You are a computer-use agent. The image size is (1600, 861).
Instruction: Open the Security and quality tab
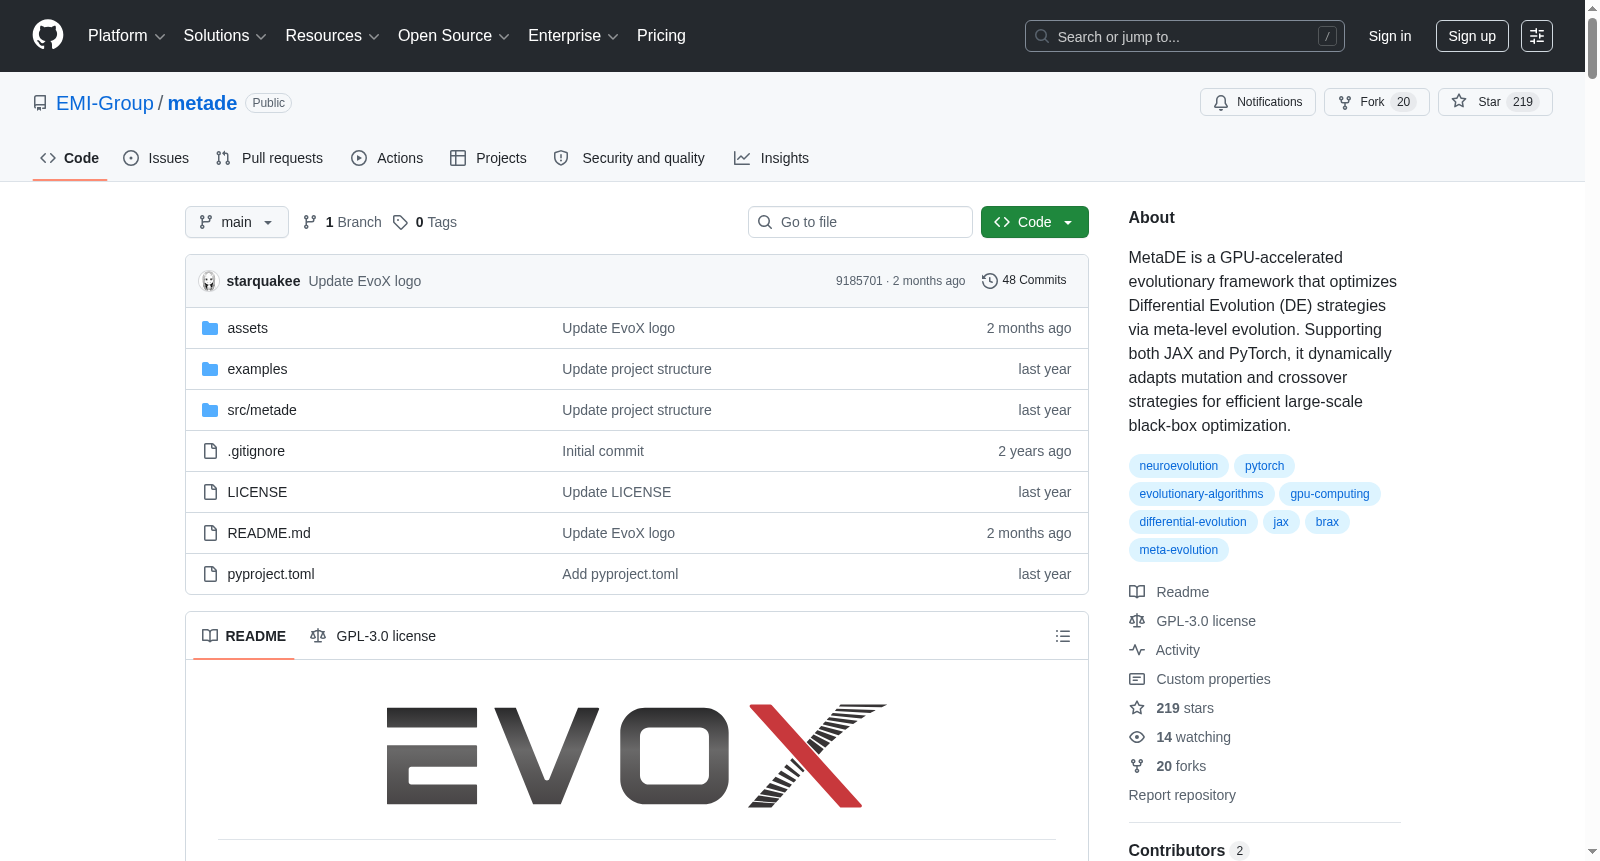click(x=629, y=158)
